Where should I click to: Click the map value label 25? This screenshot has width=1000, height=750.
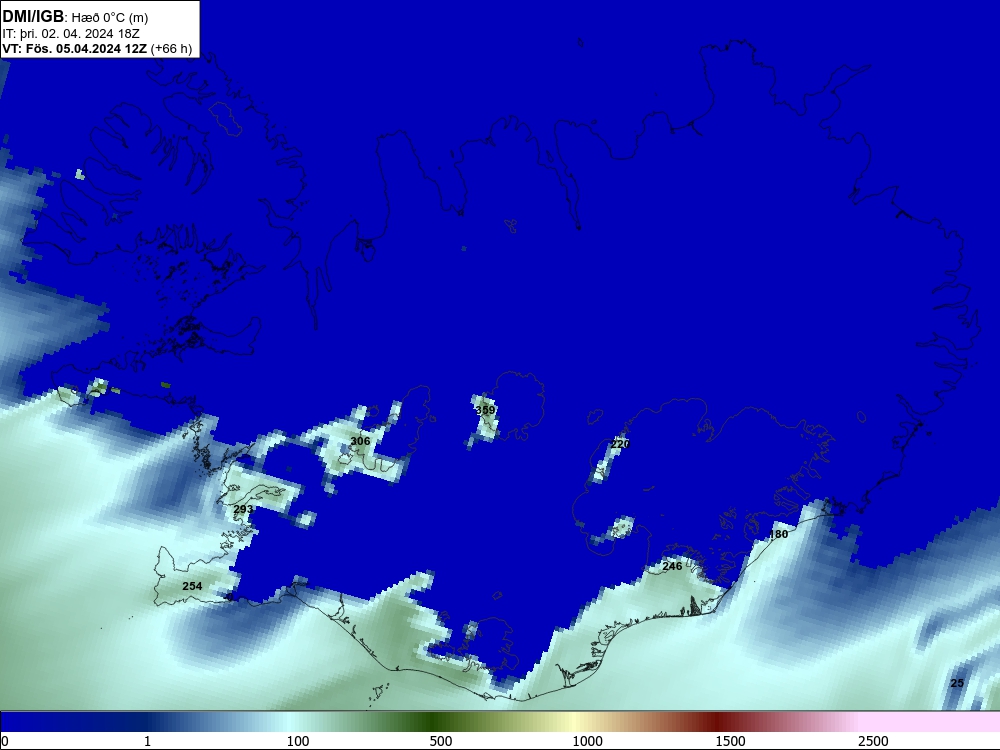(x=957, y=683)
